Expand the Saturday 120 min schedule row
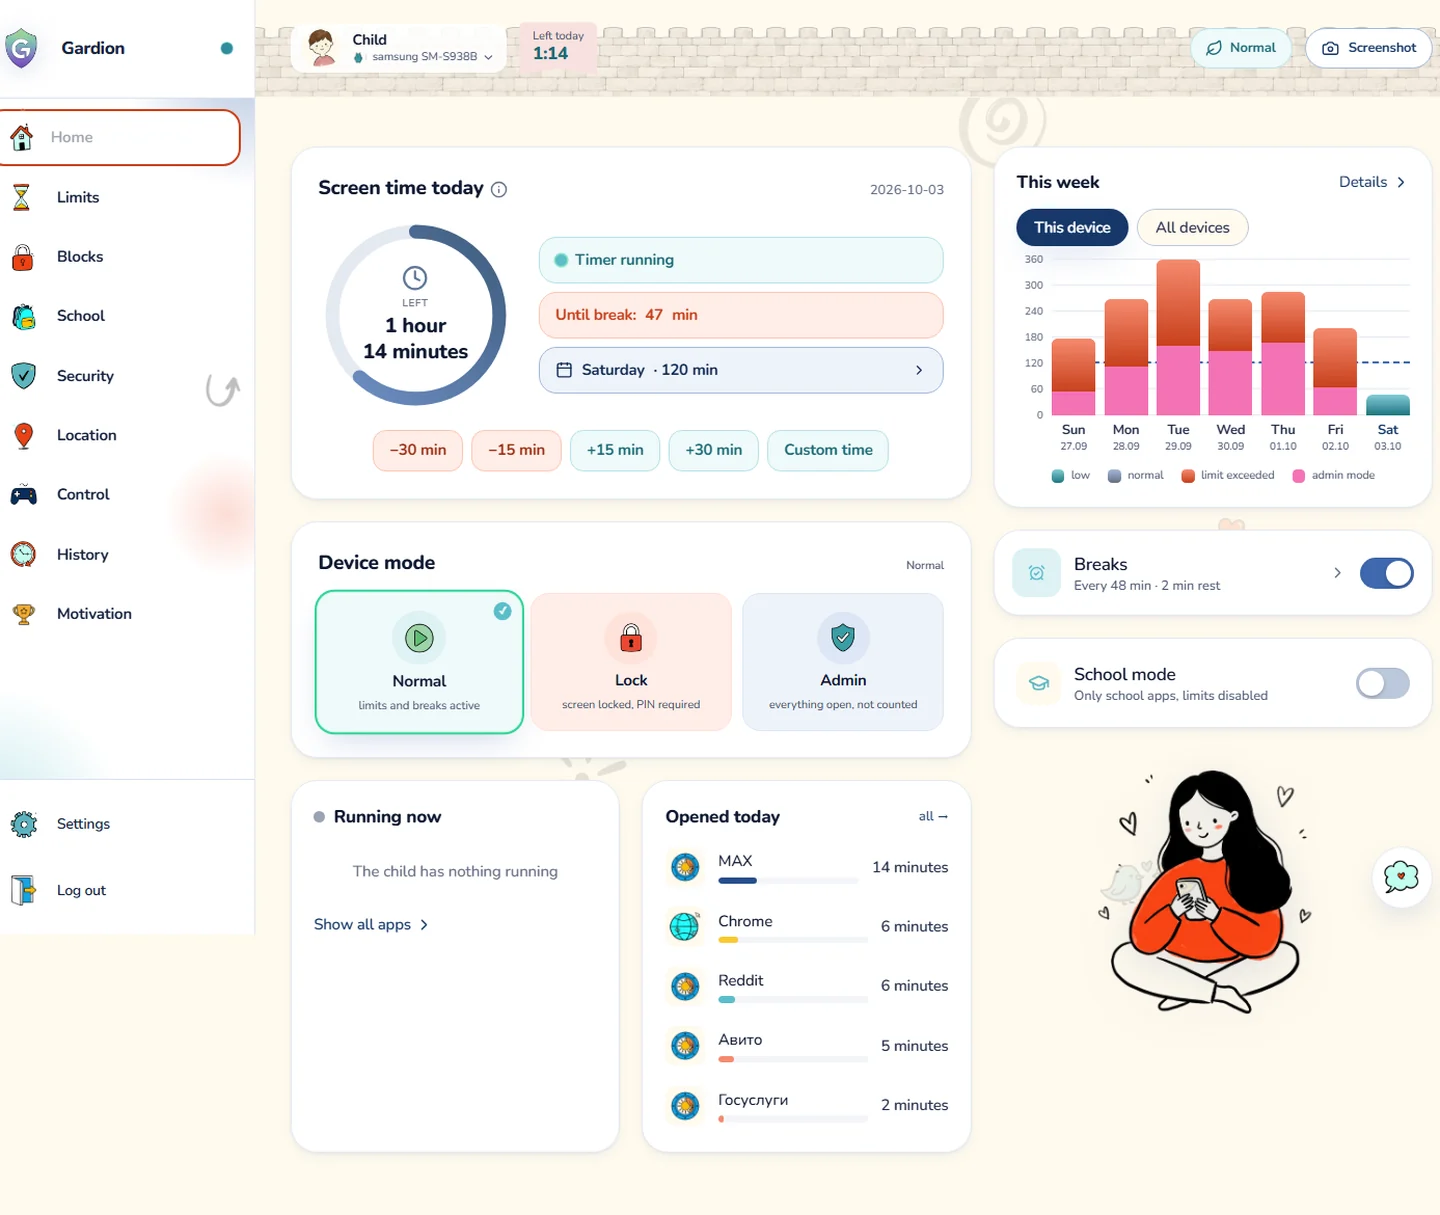The width and height of the screenshot is (1440, 1215). coord(741,370)
